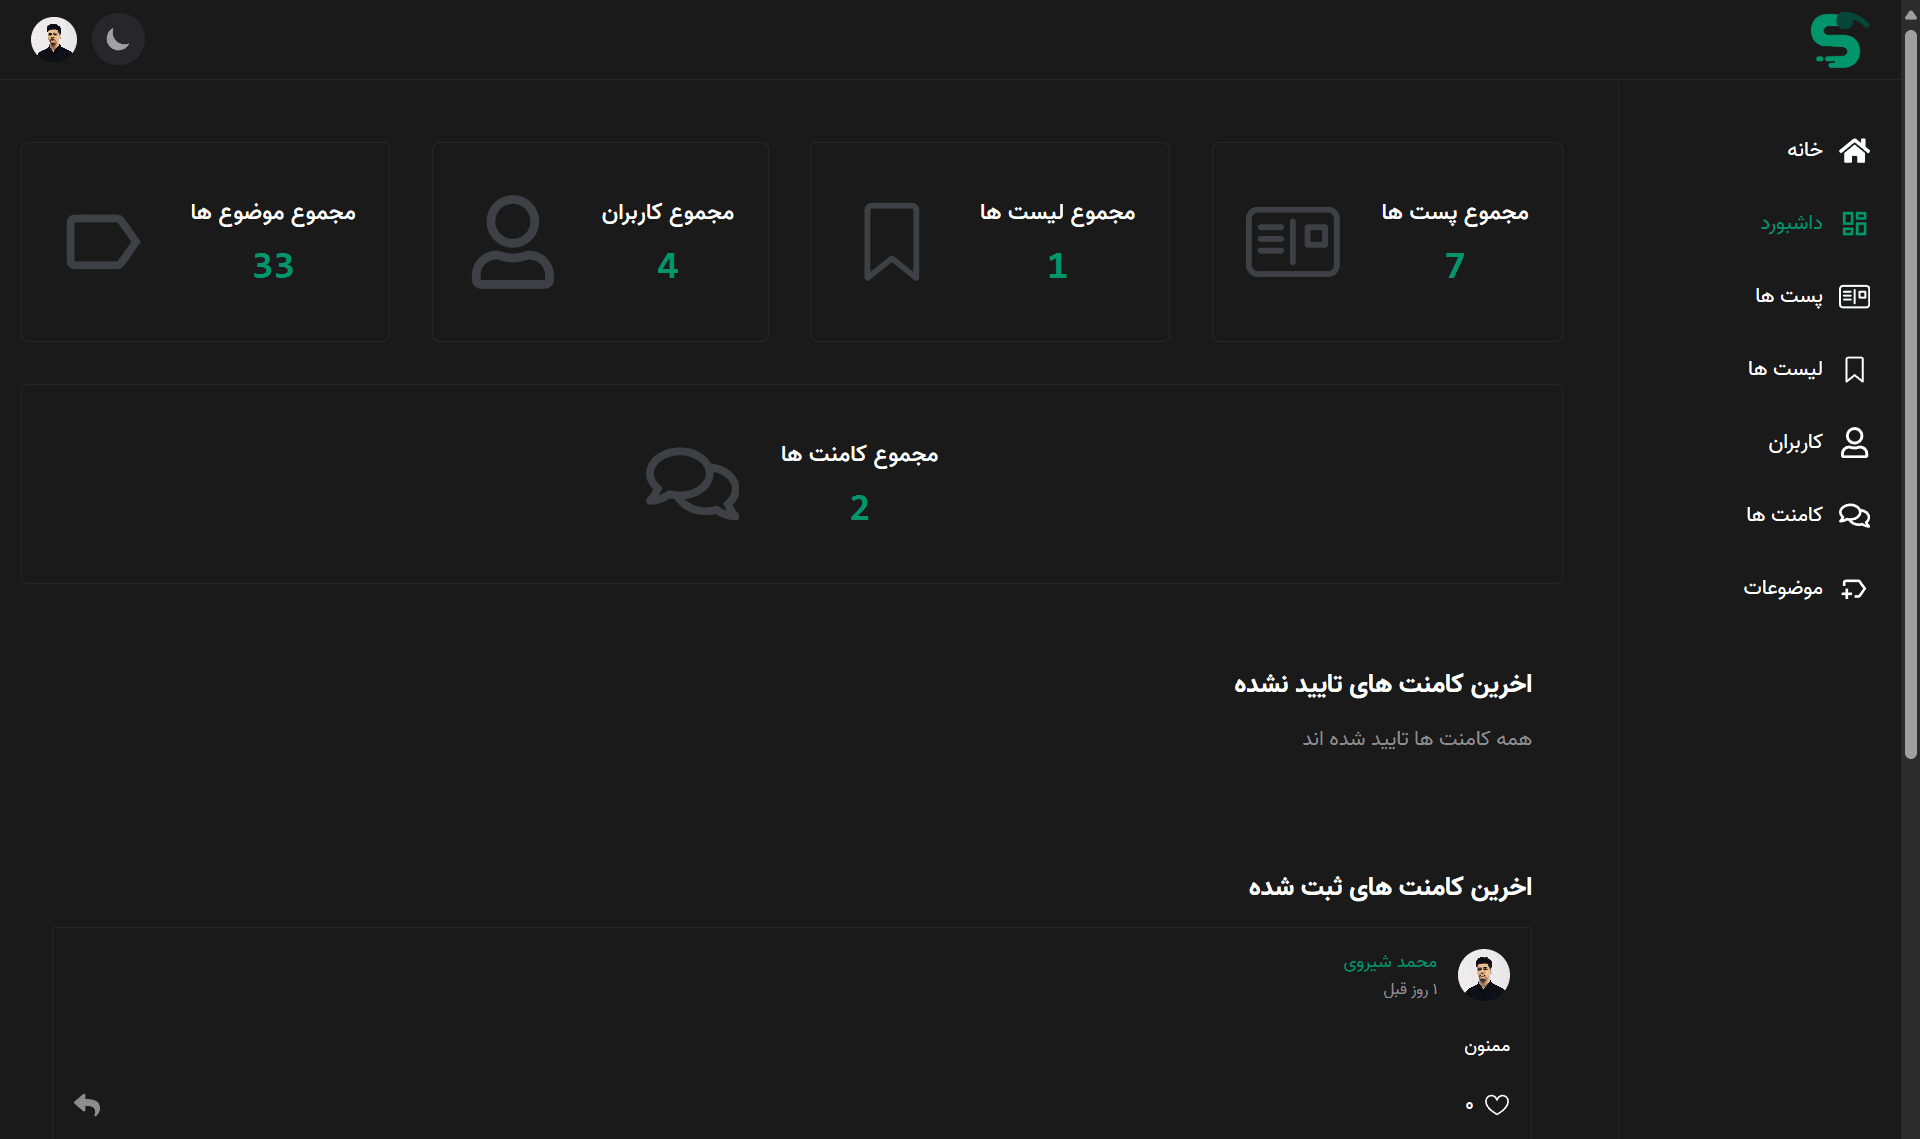The width and height of the screenshot is (1920, 1139).
Task: Click the مجموع لیست ها card title
Action: pyautogui.click(x=1057, y=212)
